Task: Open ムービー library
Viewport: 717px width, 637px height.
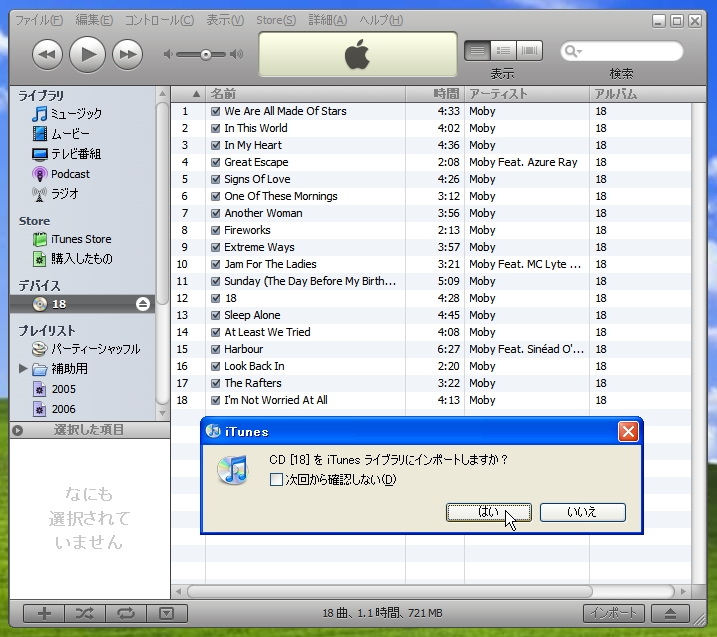Action: tap(61, 134)
